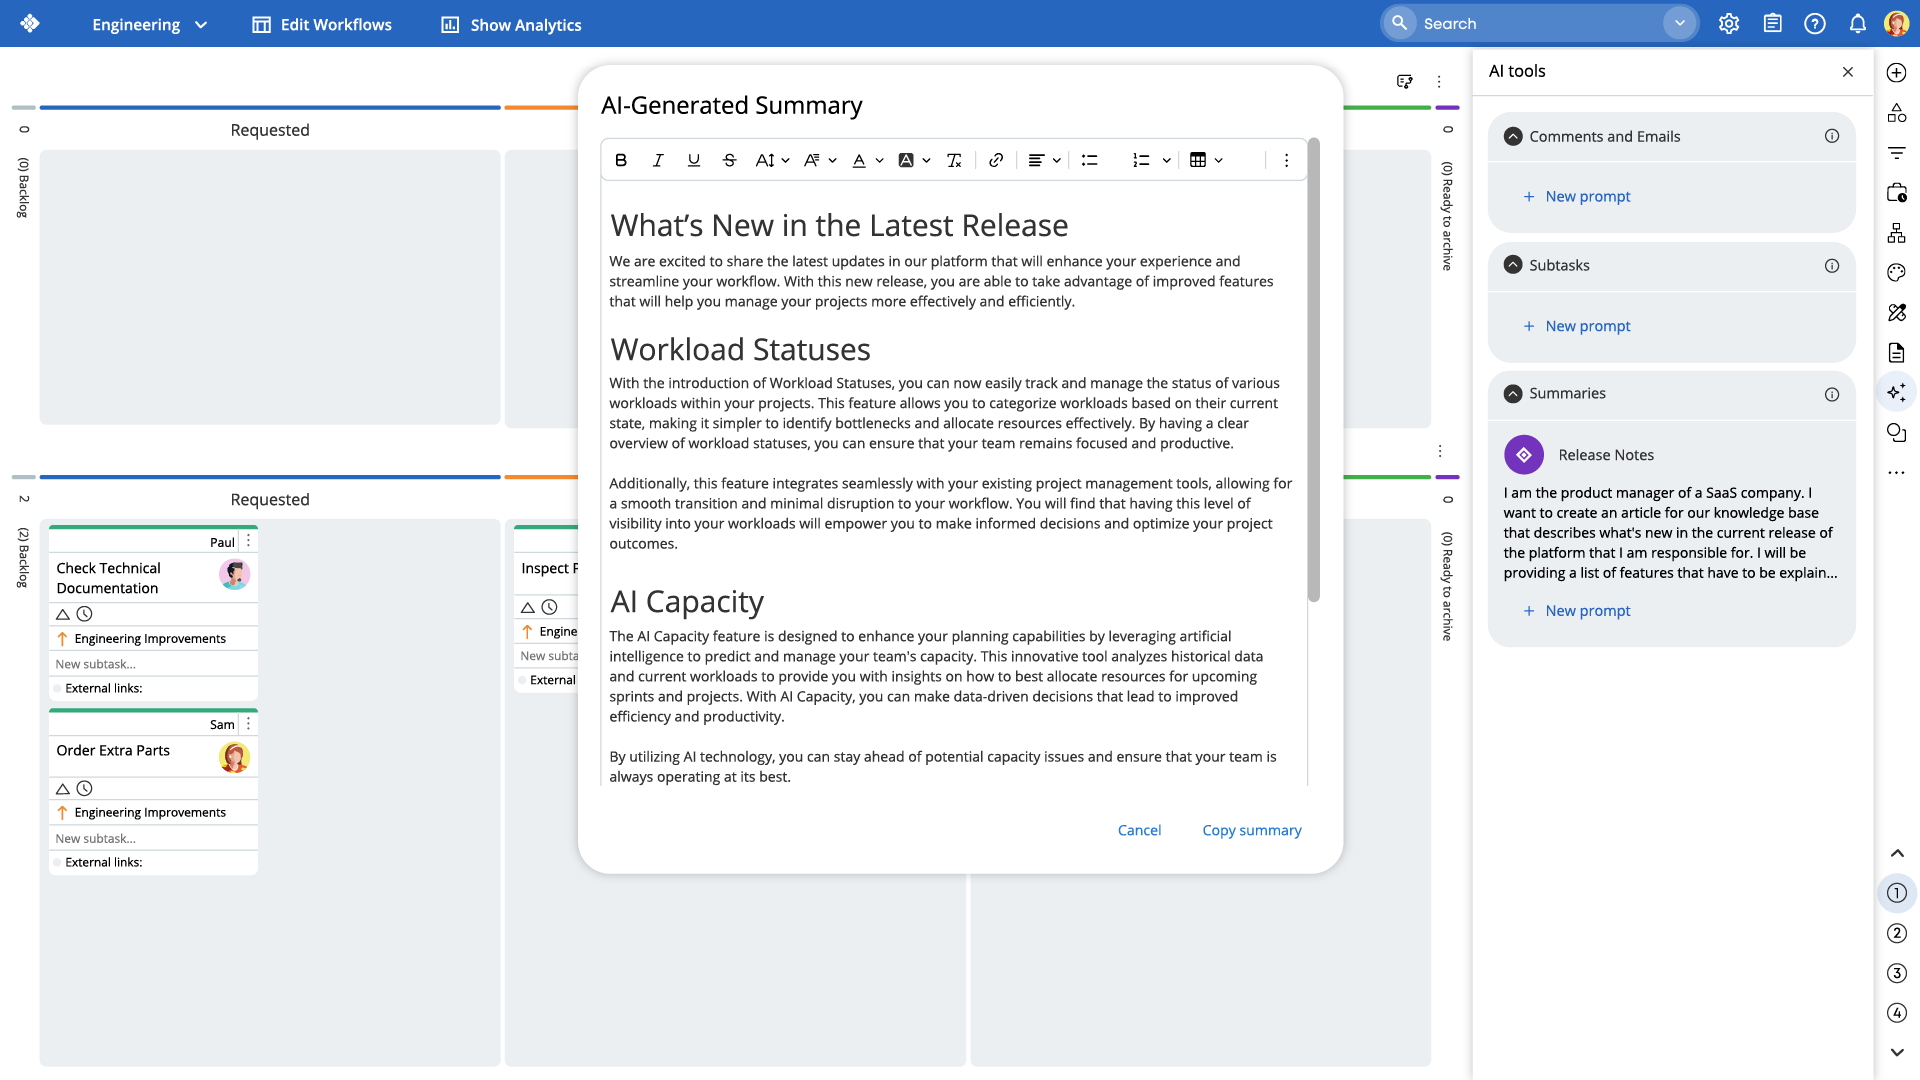The width and height of the screenshot is (1920, 1080).
Task: Expand the table insert dropdown arrow
Action: pos(1219,160)
